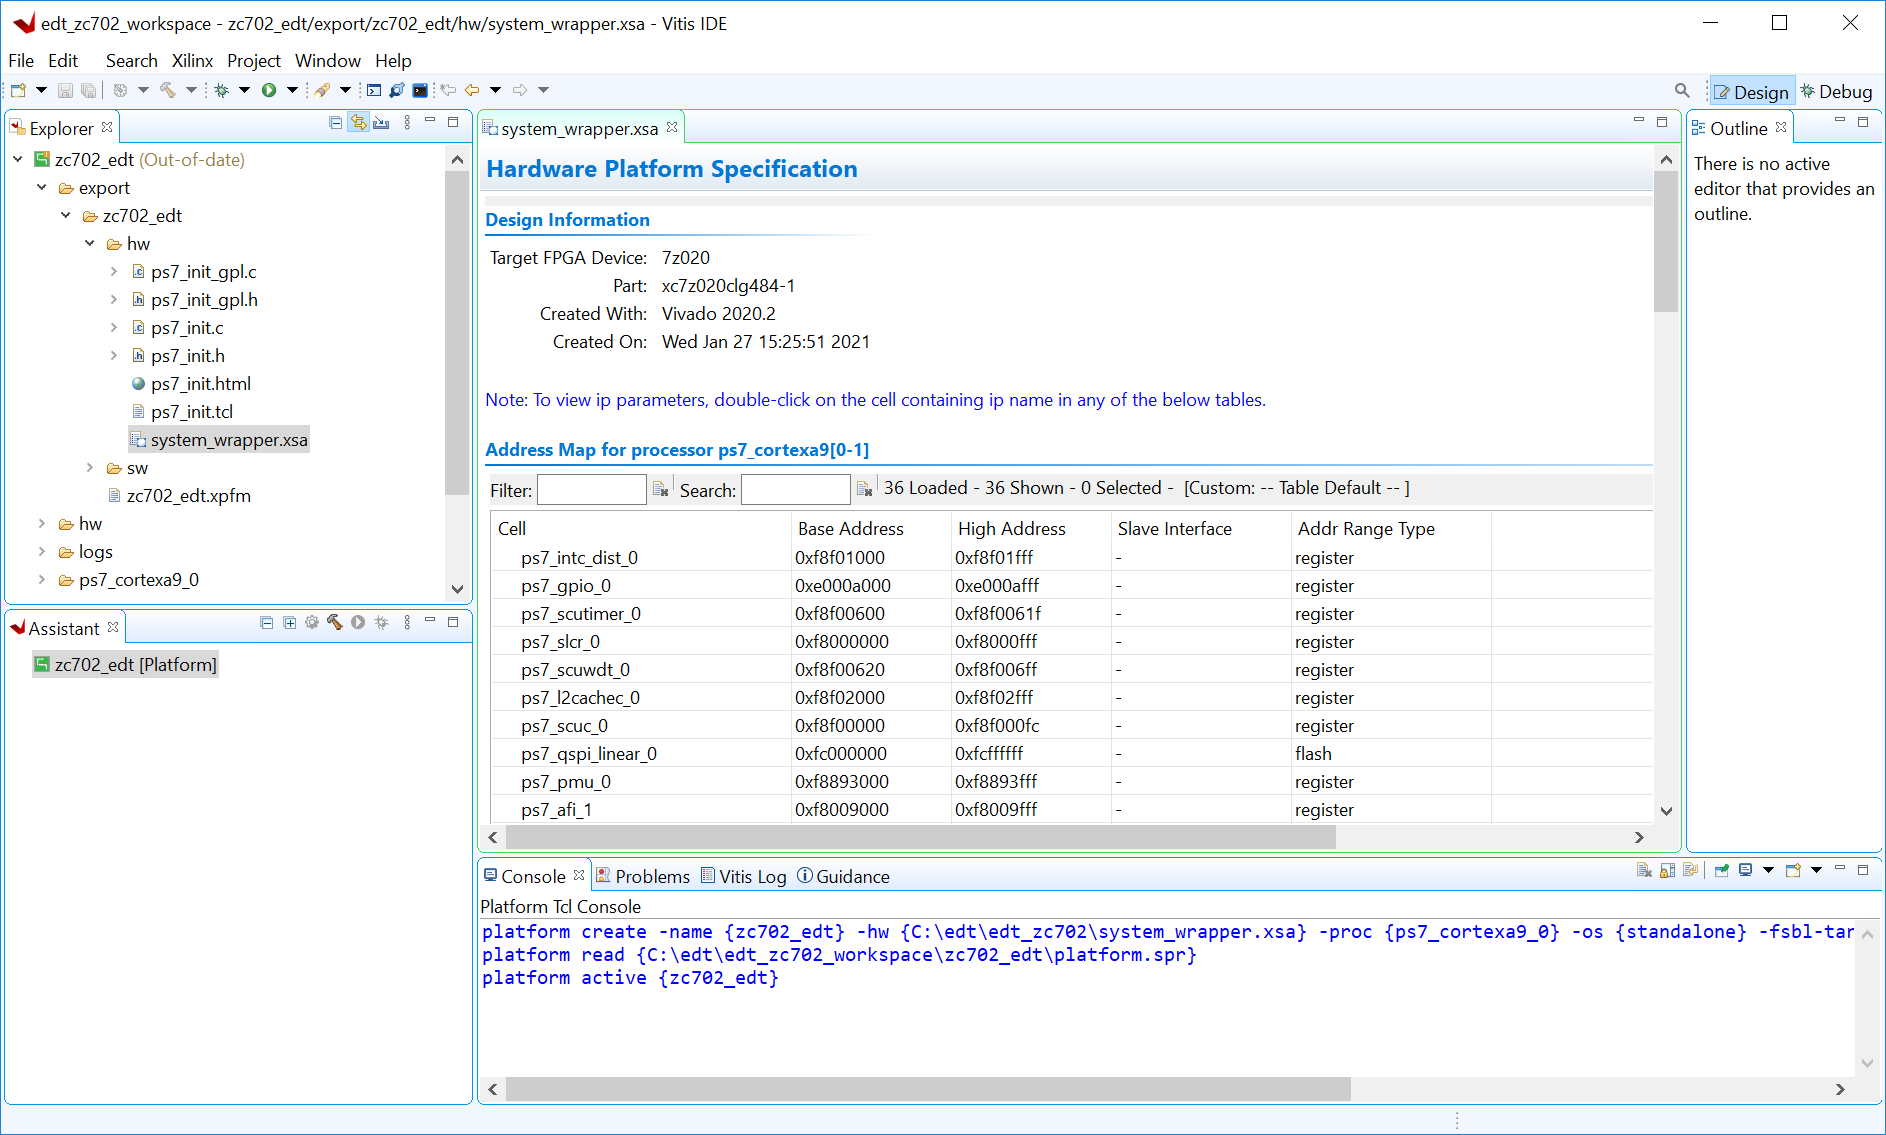Switch to the Debug perspective
The height and width of the screenshot is (1135, 1886).
1836,92
